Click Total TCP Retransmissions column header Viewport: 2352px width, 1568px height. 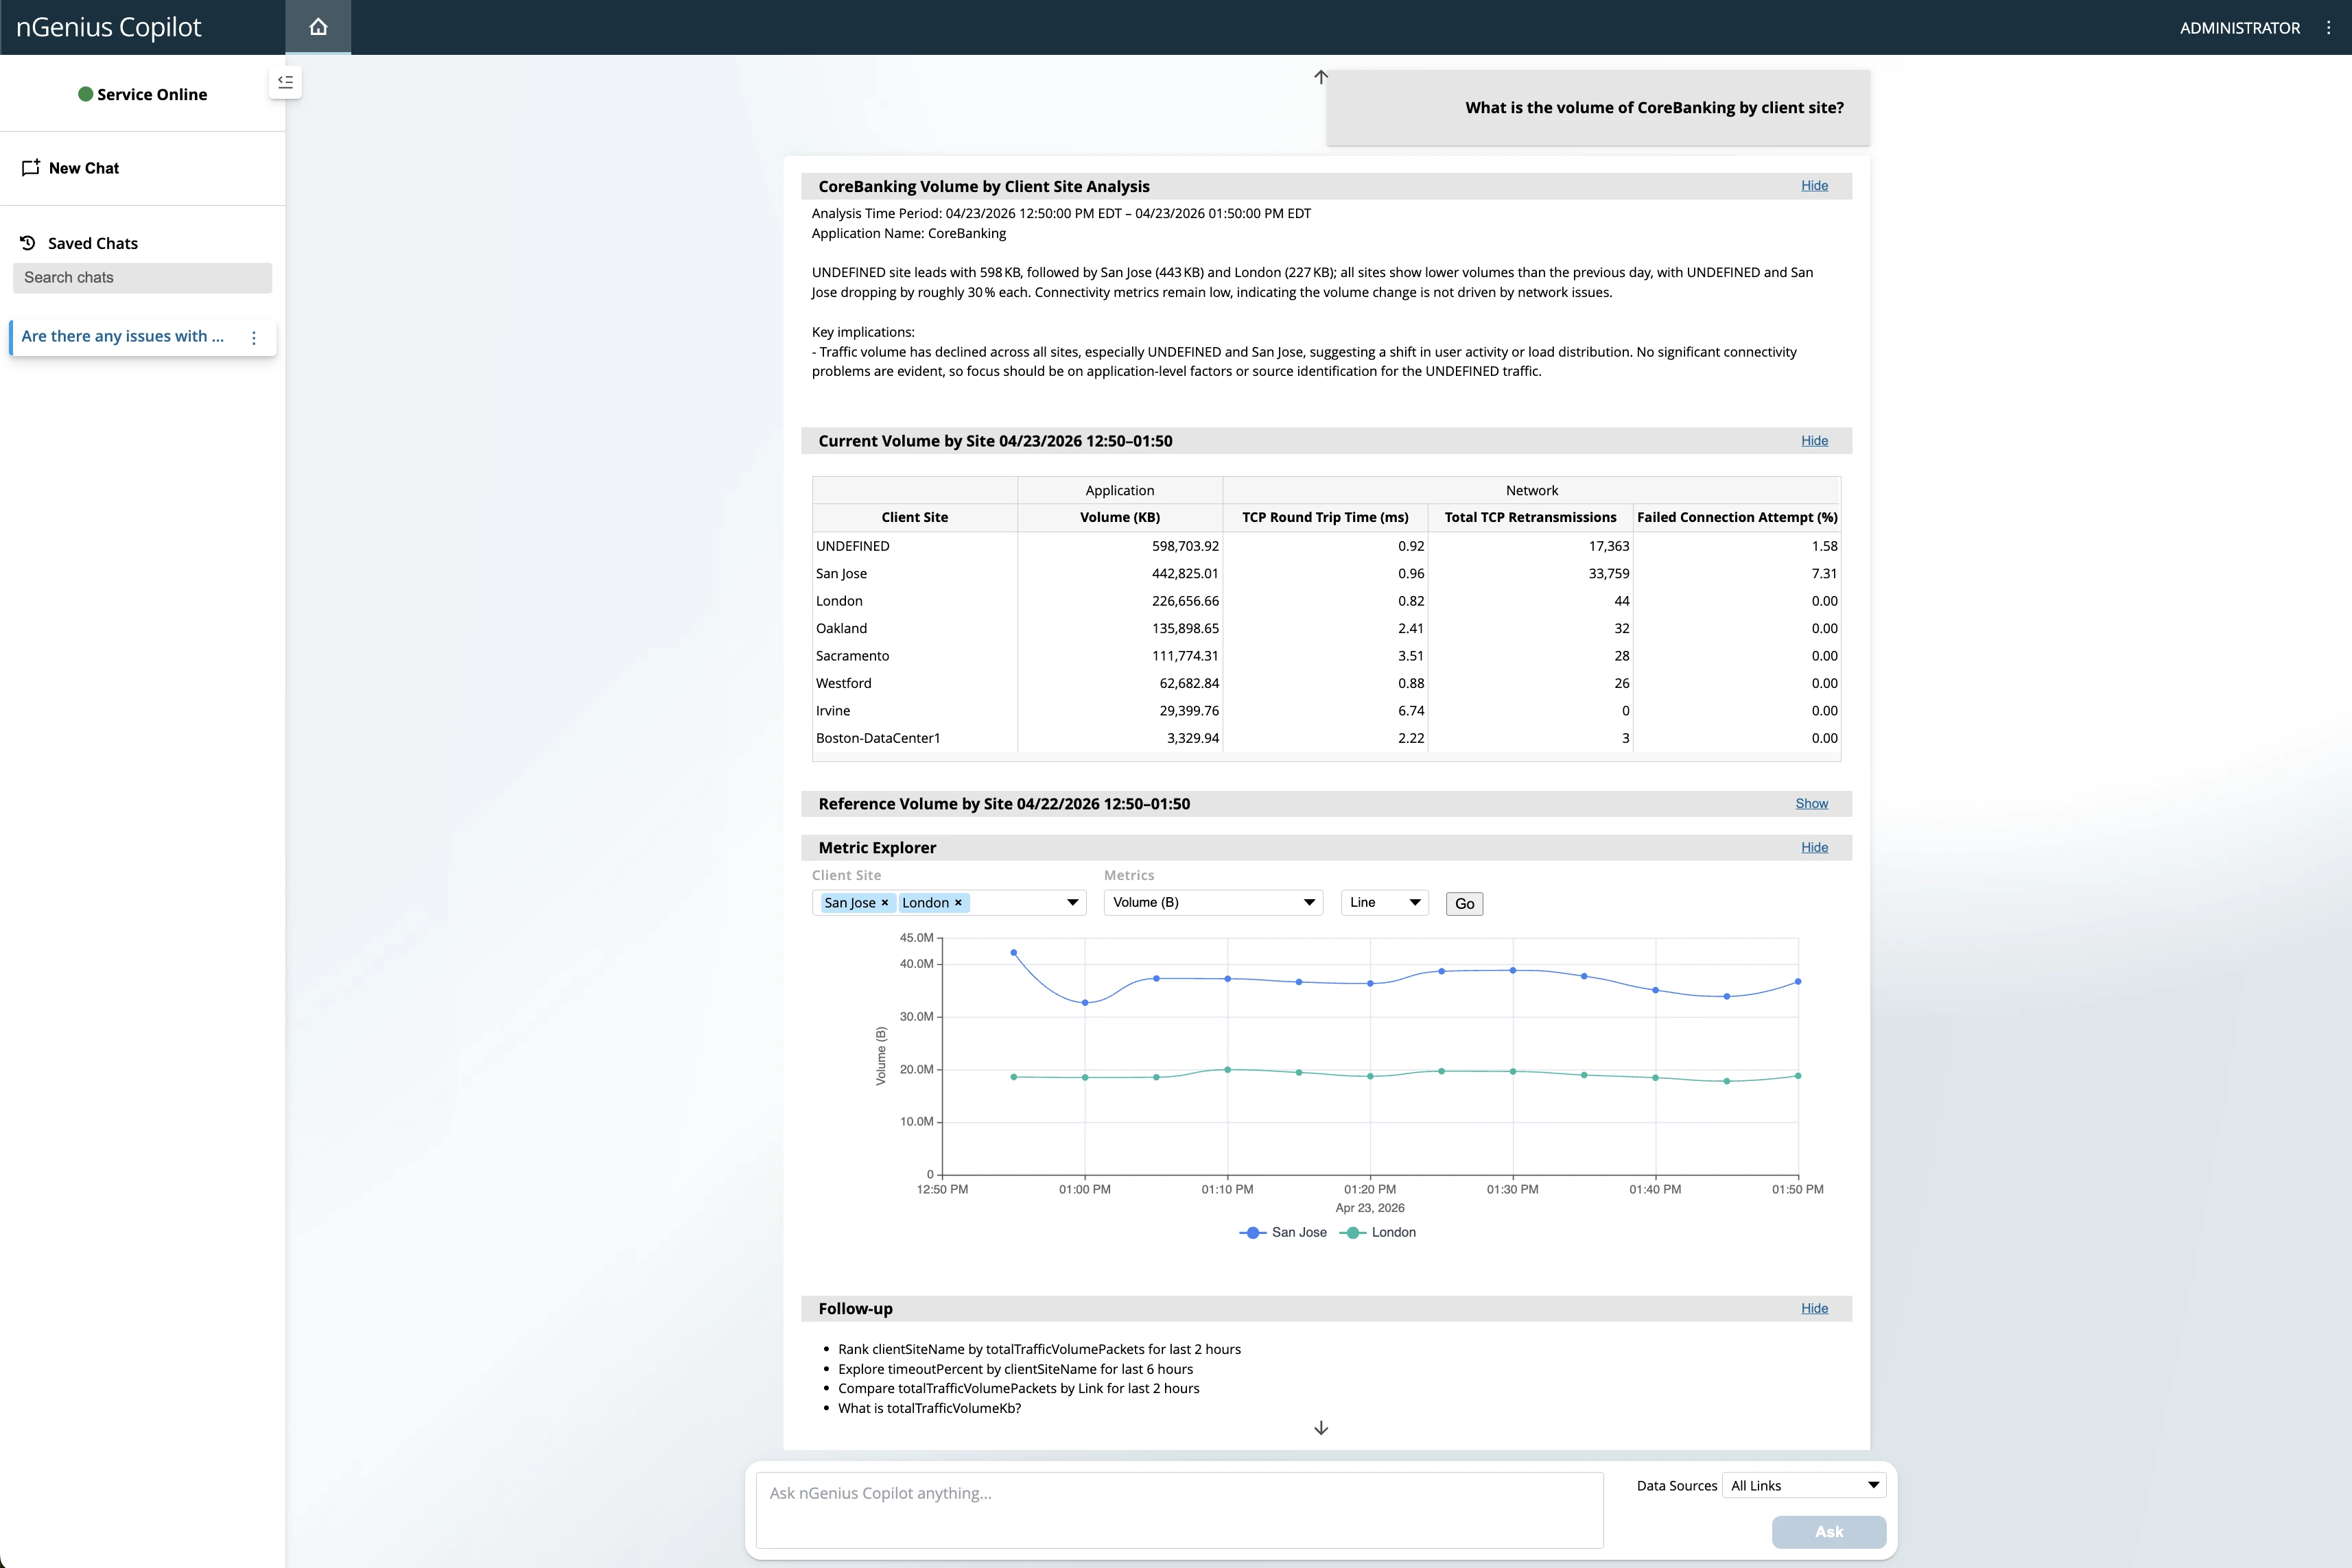pos(1530,518)
